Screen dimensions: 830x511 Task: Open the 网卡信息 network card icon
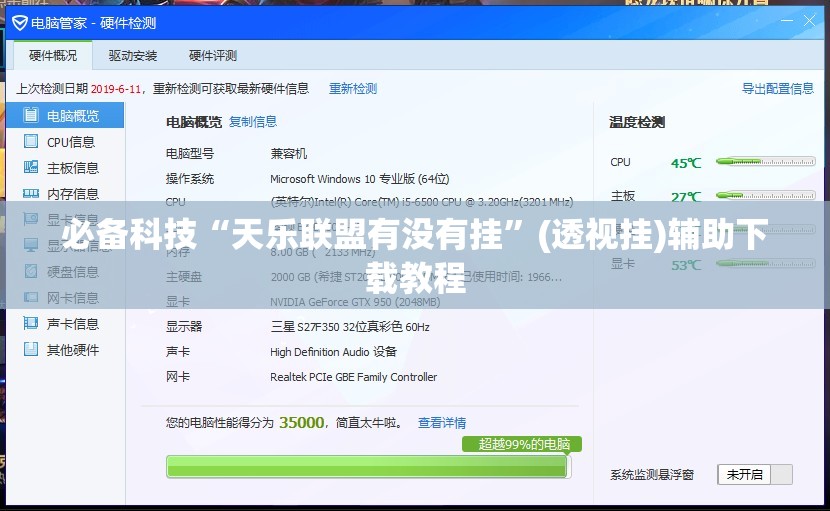point(31,297)
